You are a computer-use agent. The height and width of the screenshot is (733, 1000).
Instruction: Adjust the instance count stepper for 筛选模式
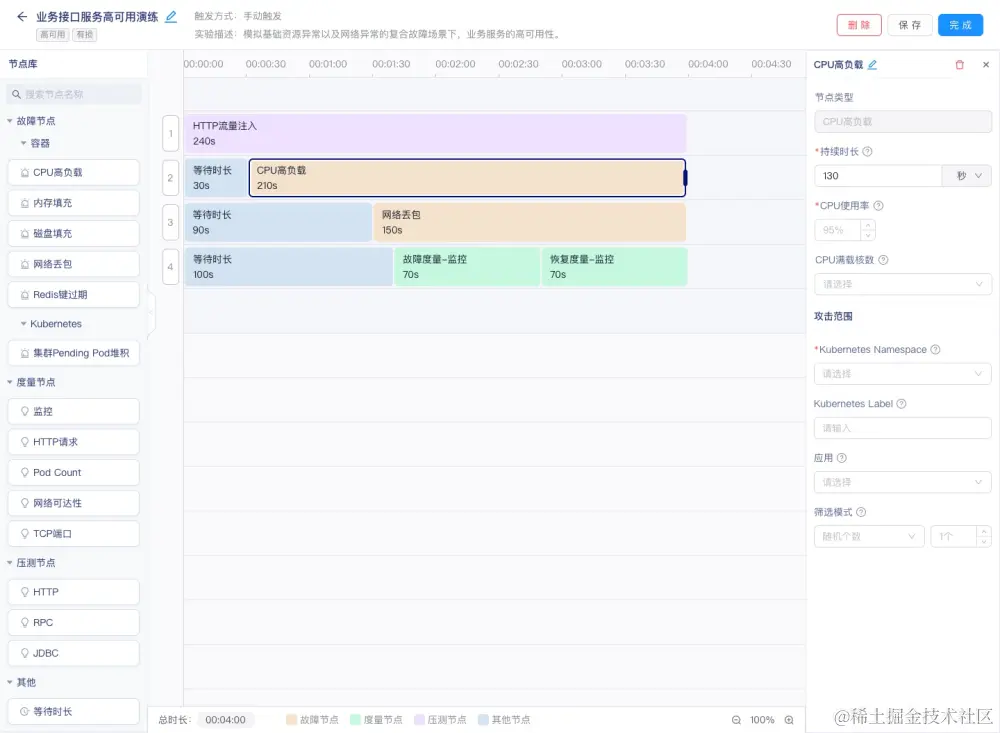pyautogui.click(x=983, y=537)
